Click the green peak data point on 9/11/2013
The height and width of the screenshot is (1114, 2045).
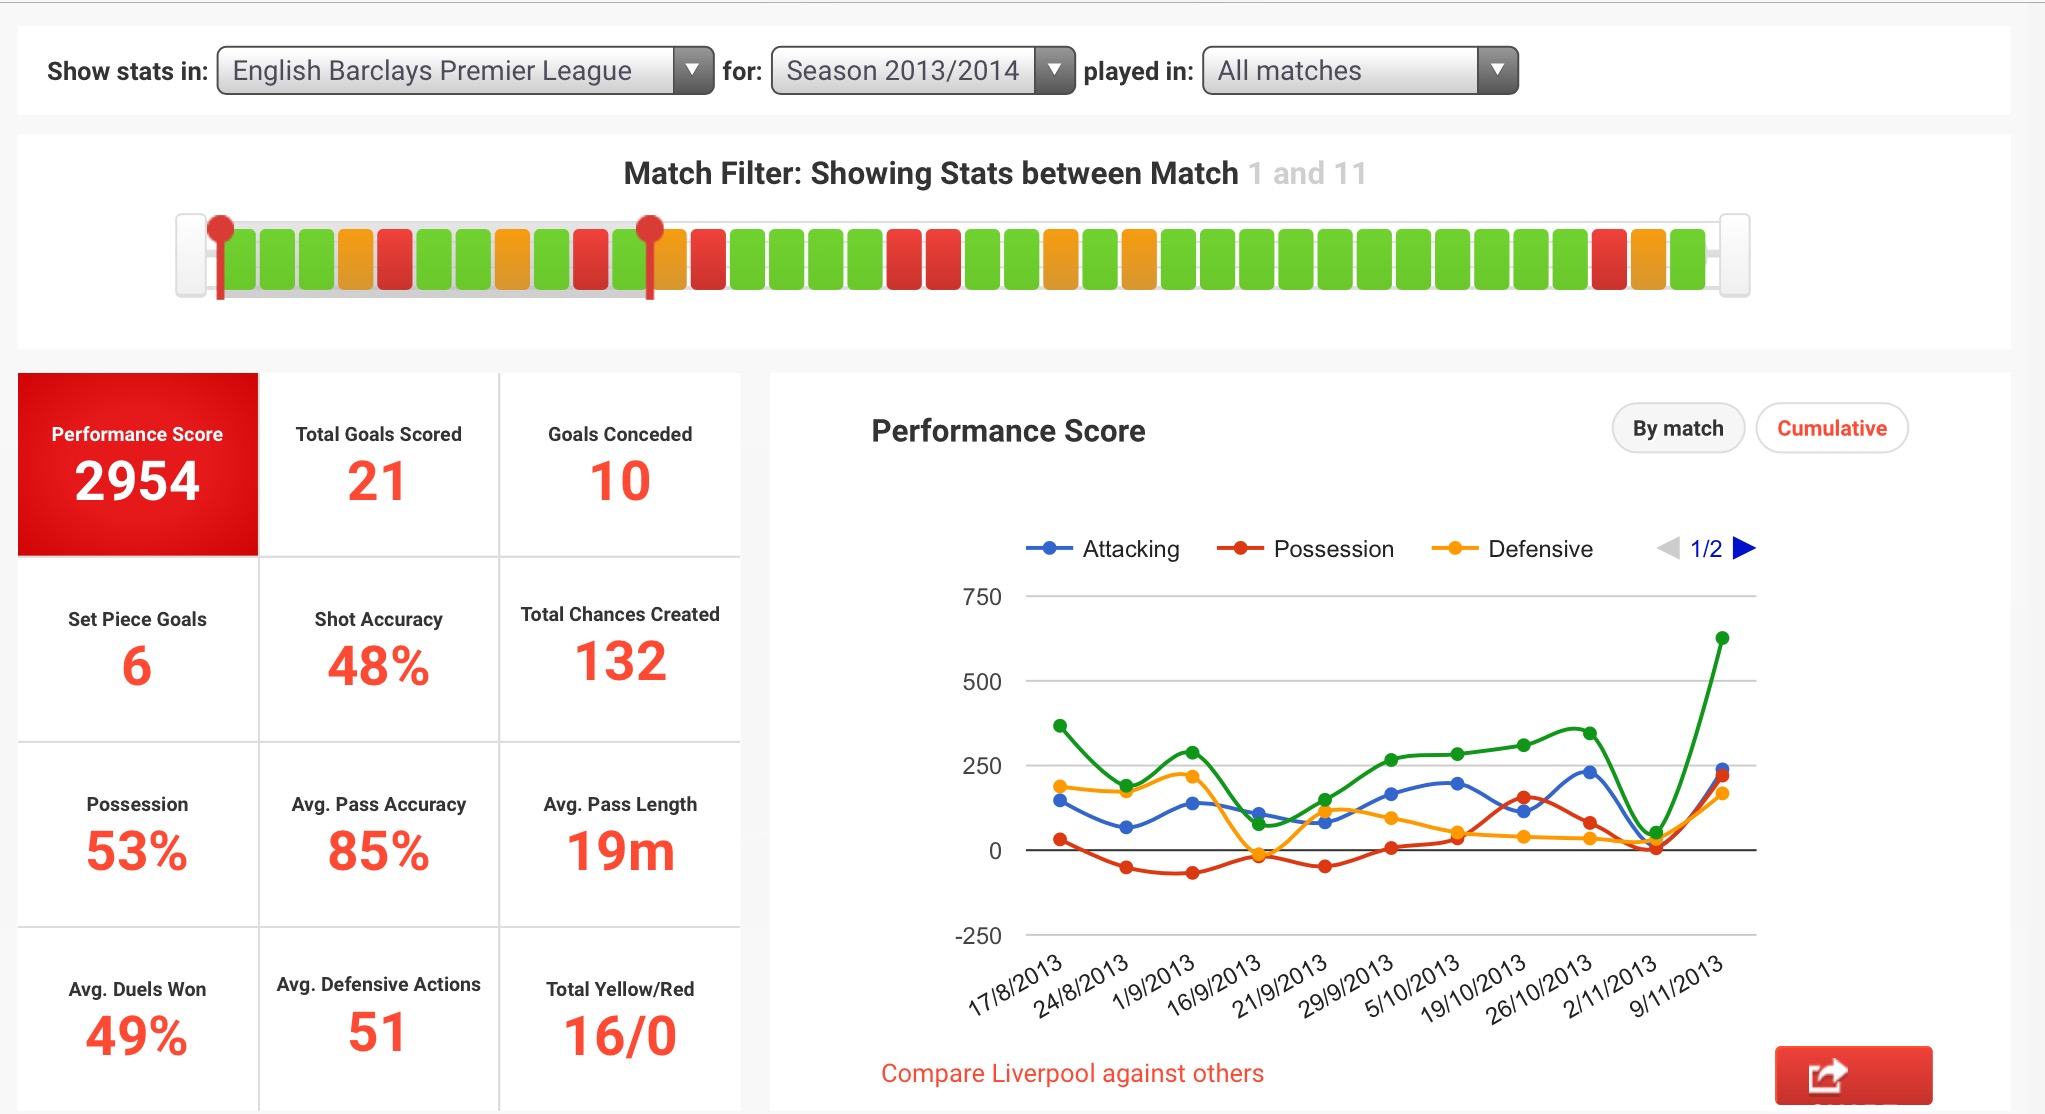1722,638
